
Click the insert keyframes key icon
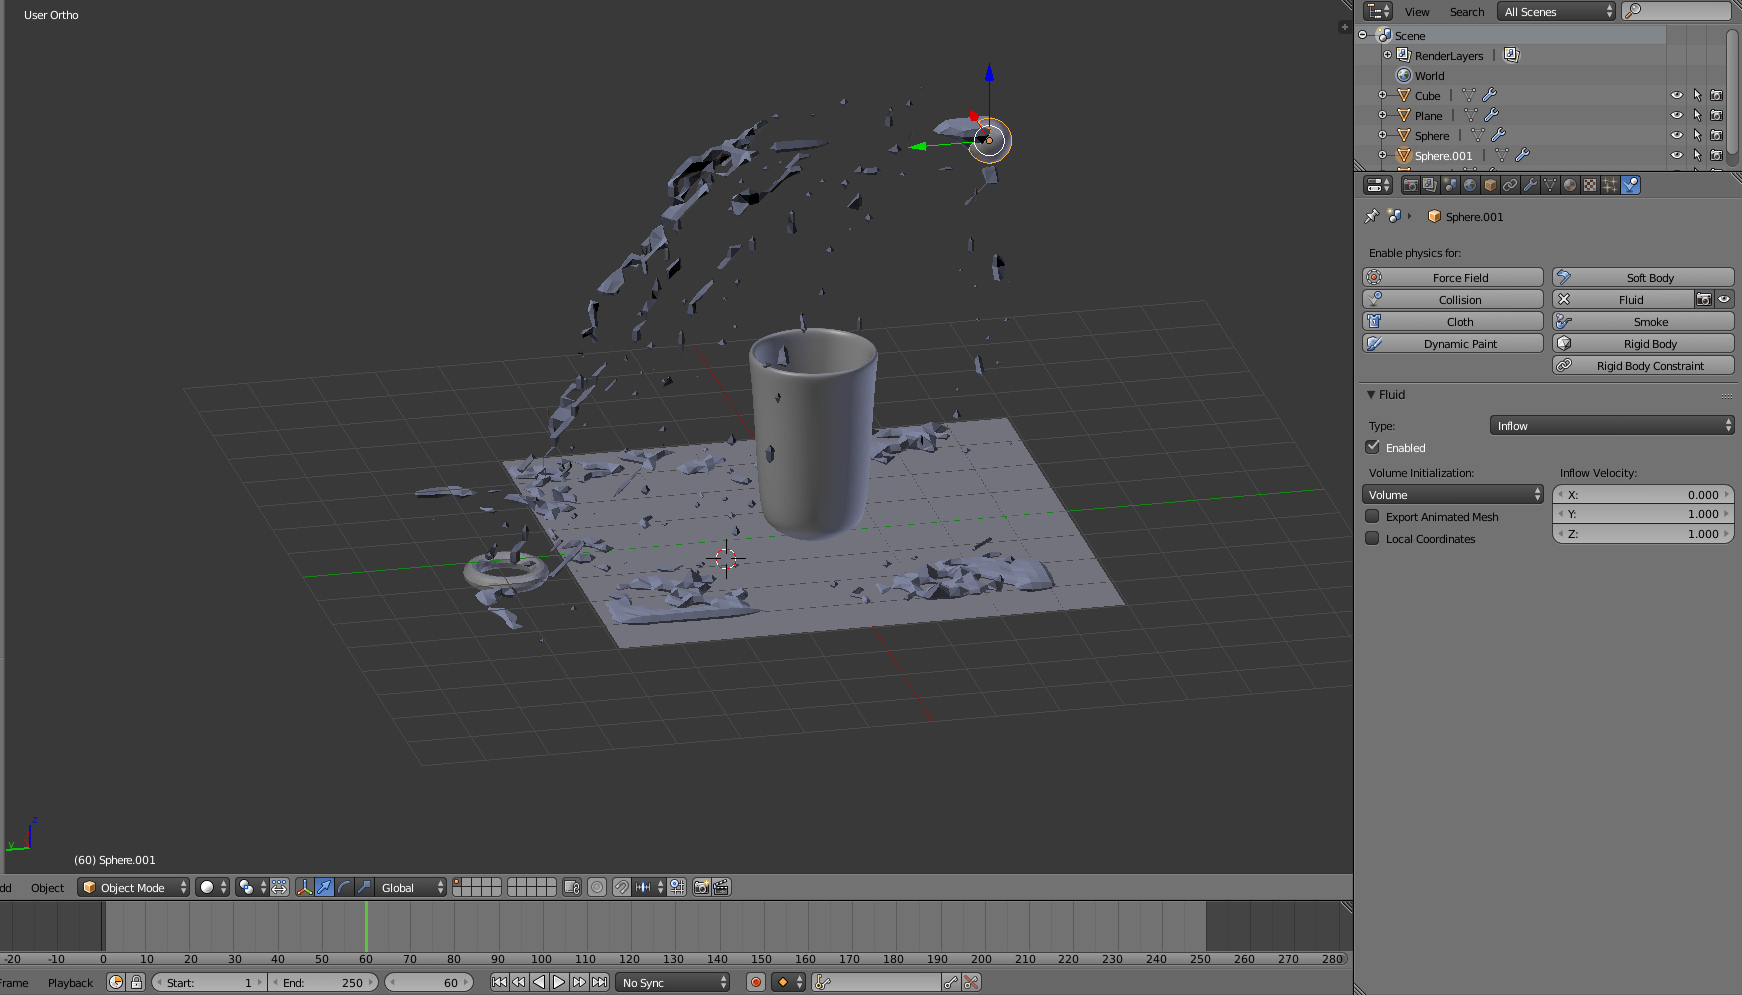coord(951,982)
